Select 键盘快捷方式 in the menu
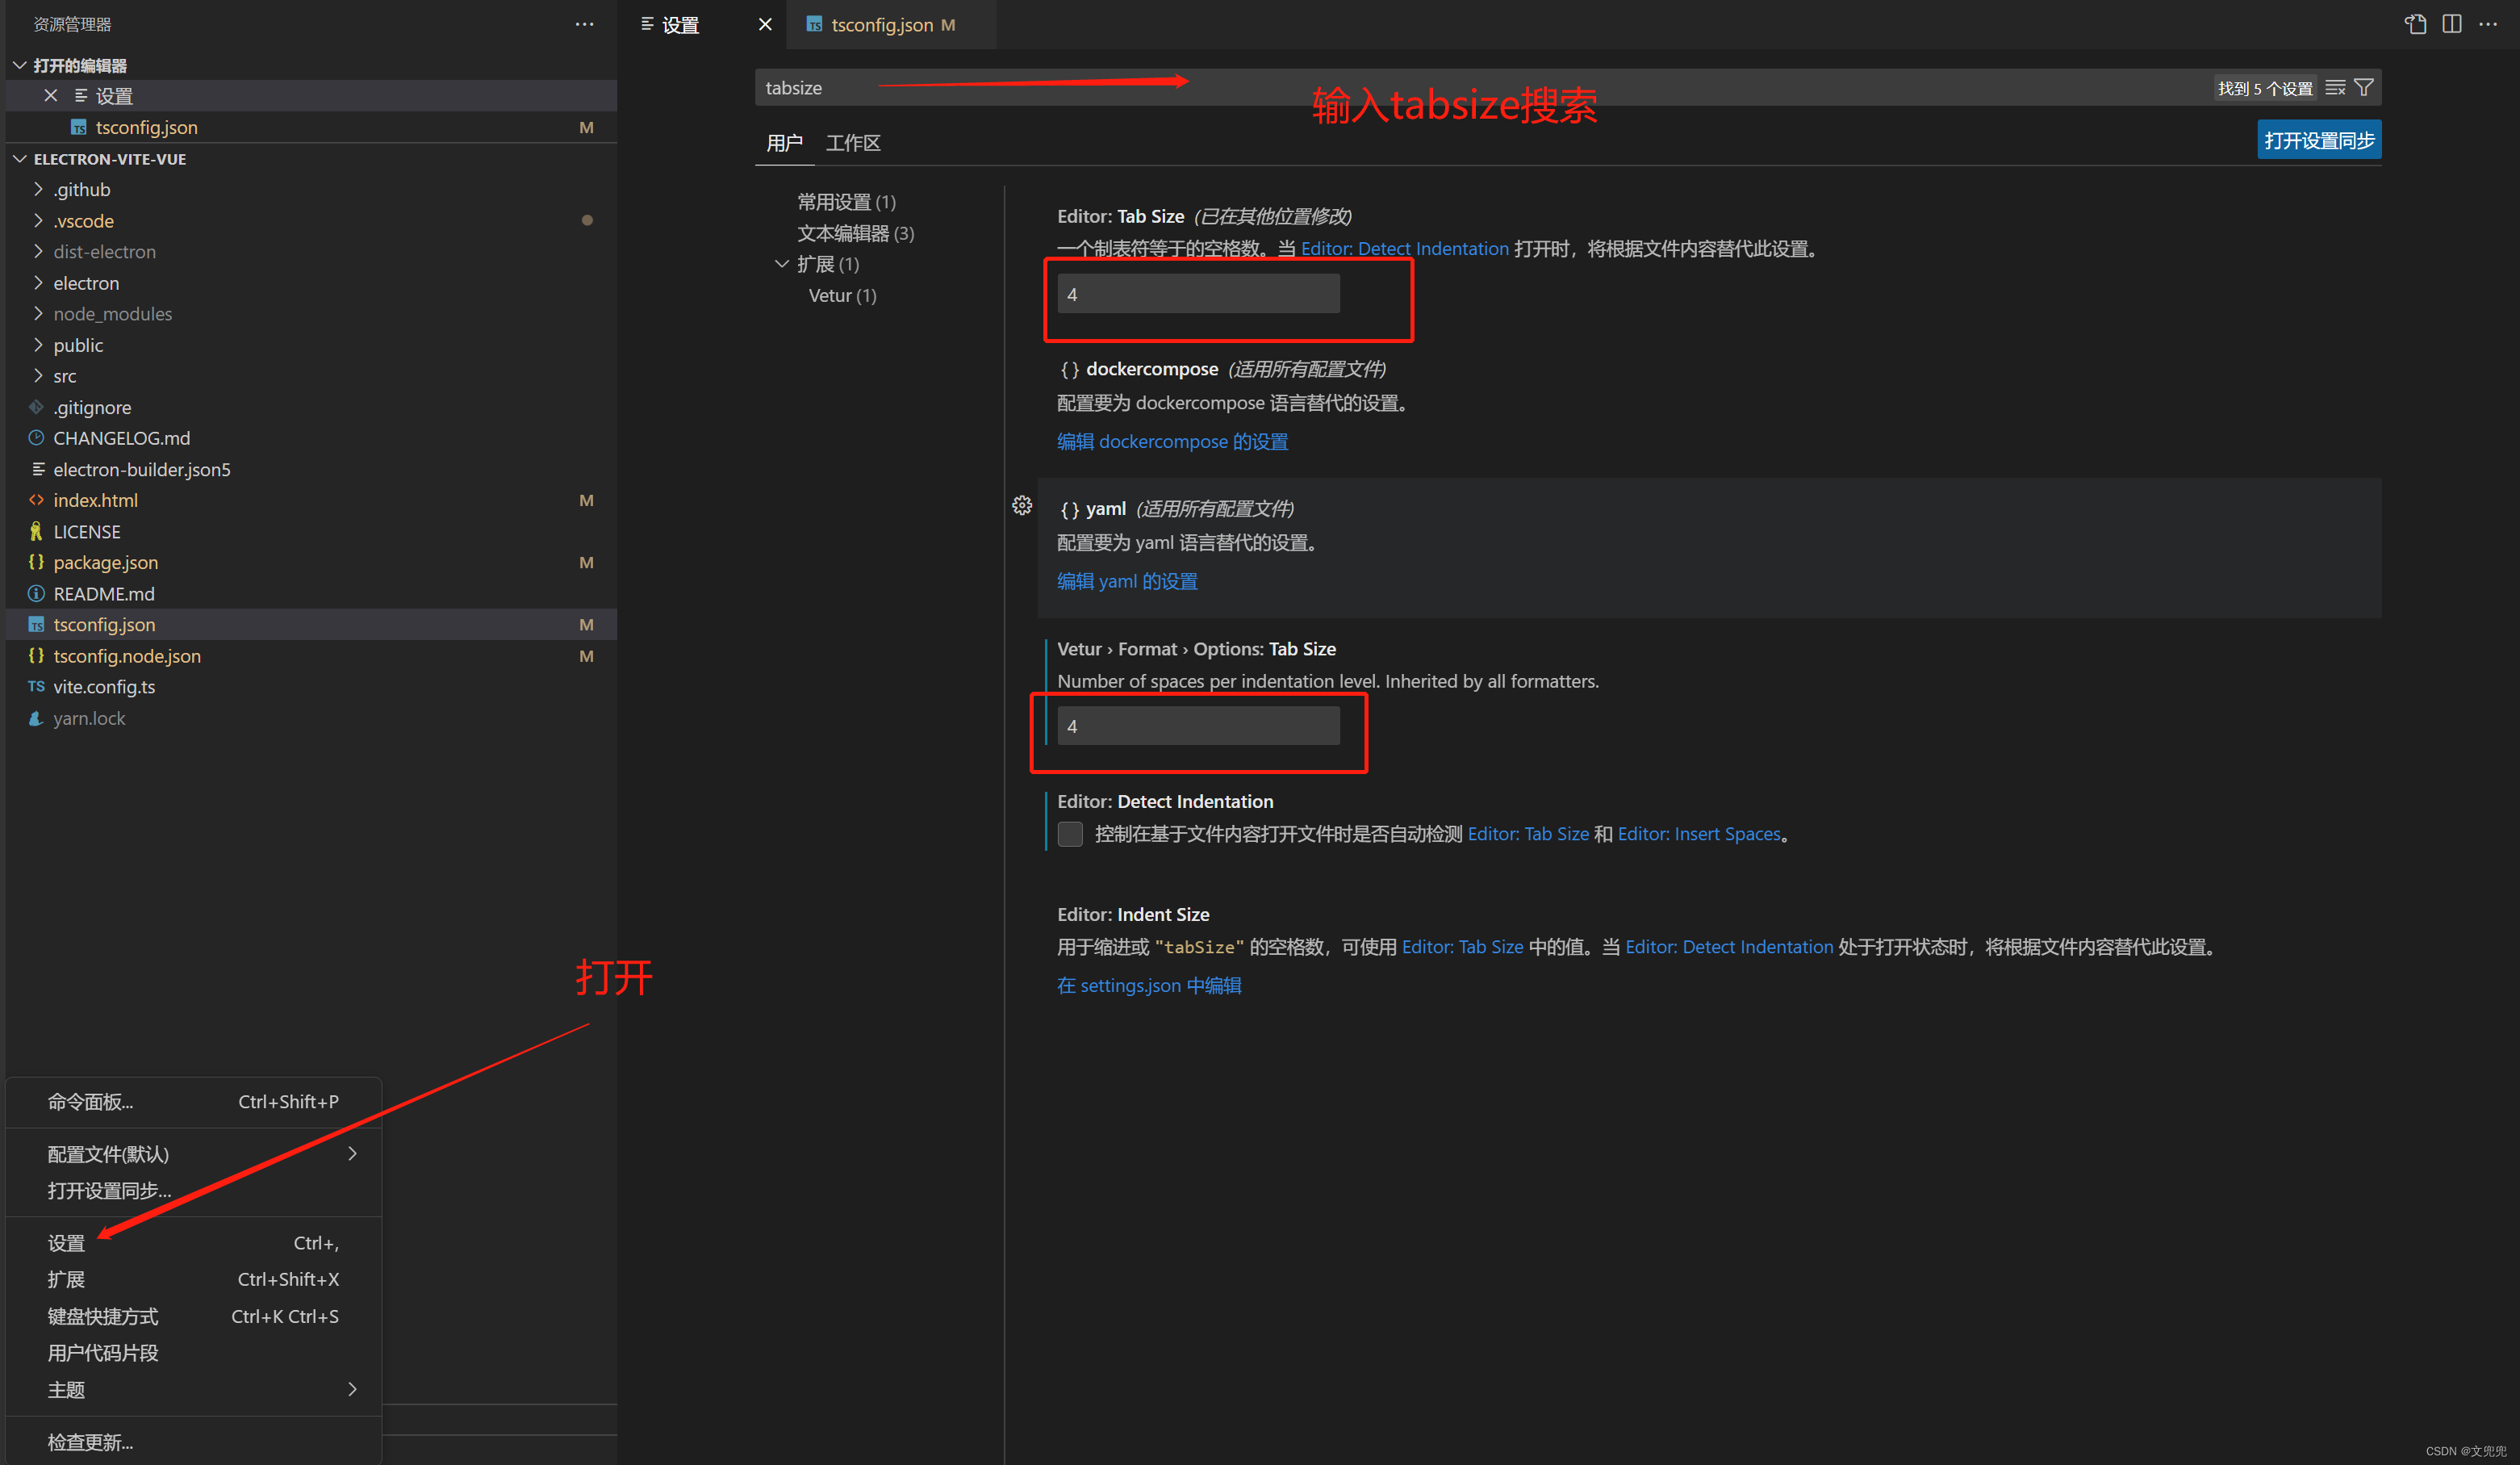Screen dimensions: 2520x1465 [103, 1316]
